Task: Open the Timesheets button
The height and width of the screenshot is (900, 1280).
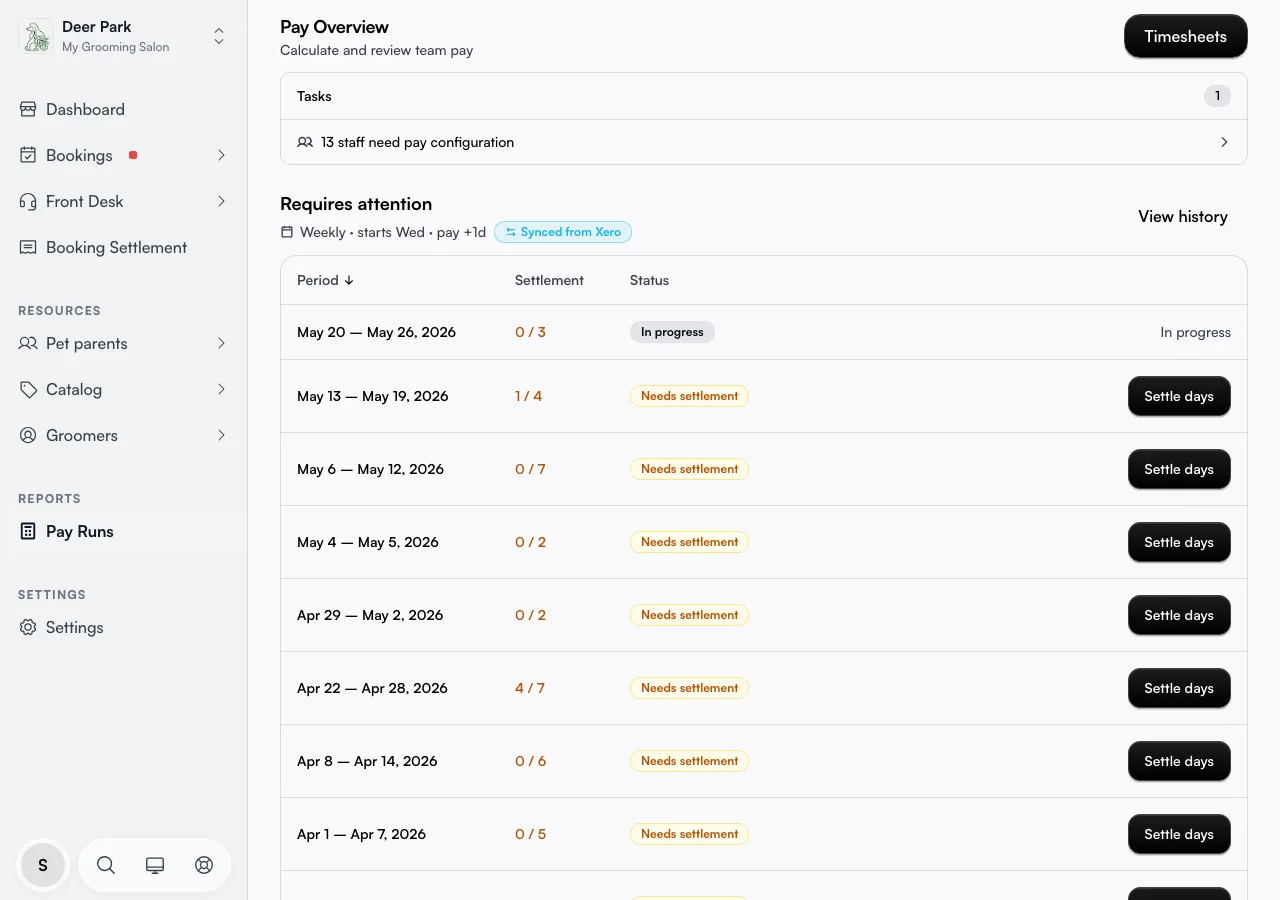Action: (1186, 37)
